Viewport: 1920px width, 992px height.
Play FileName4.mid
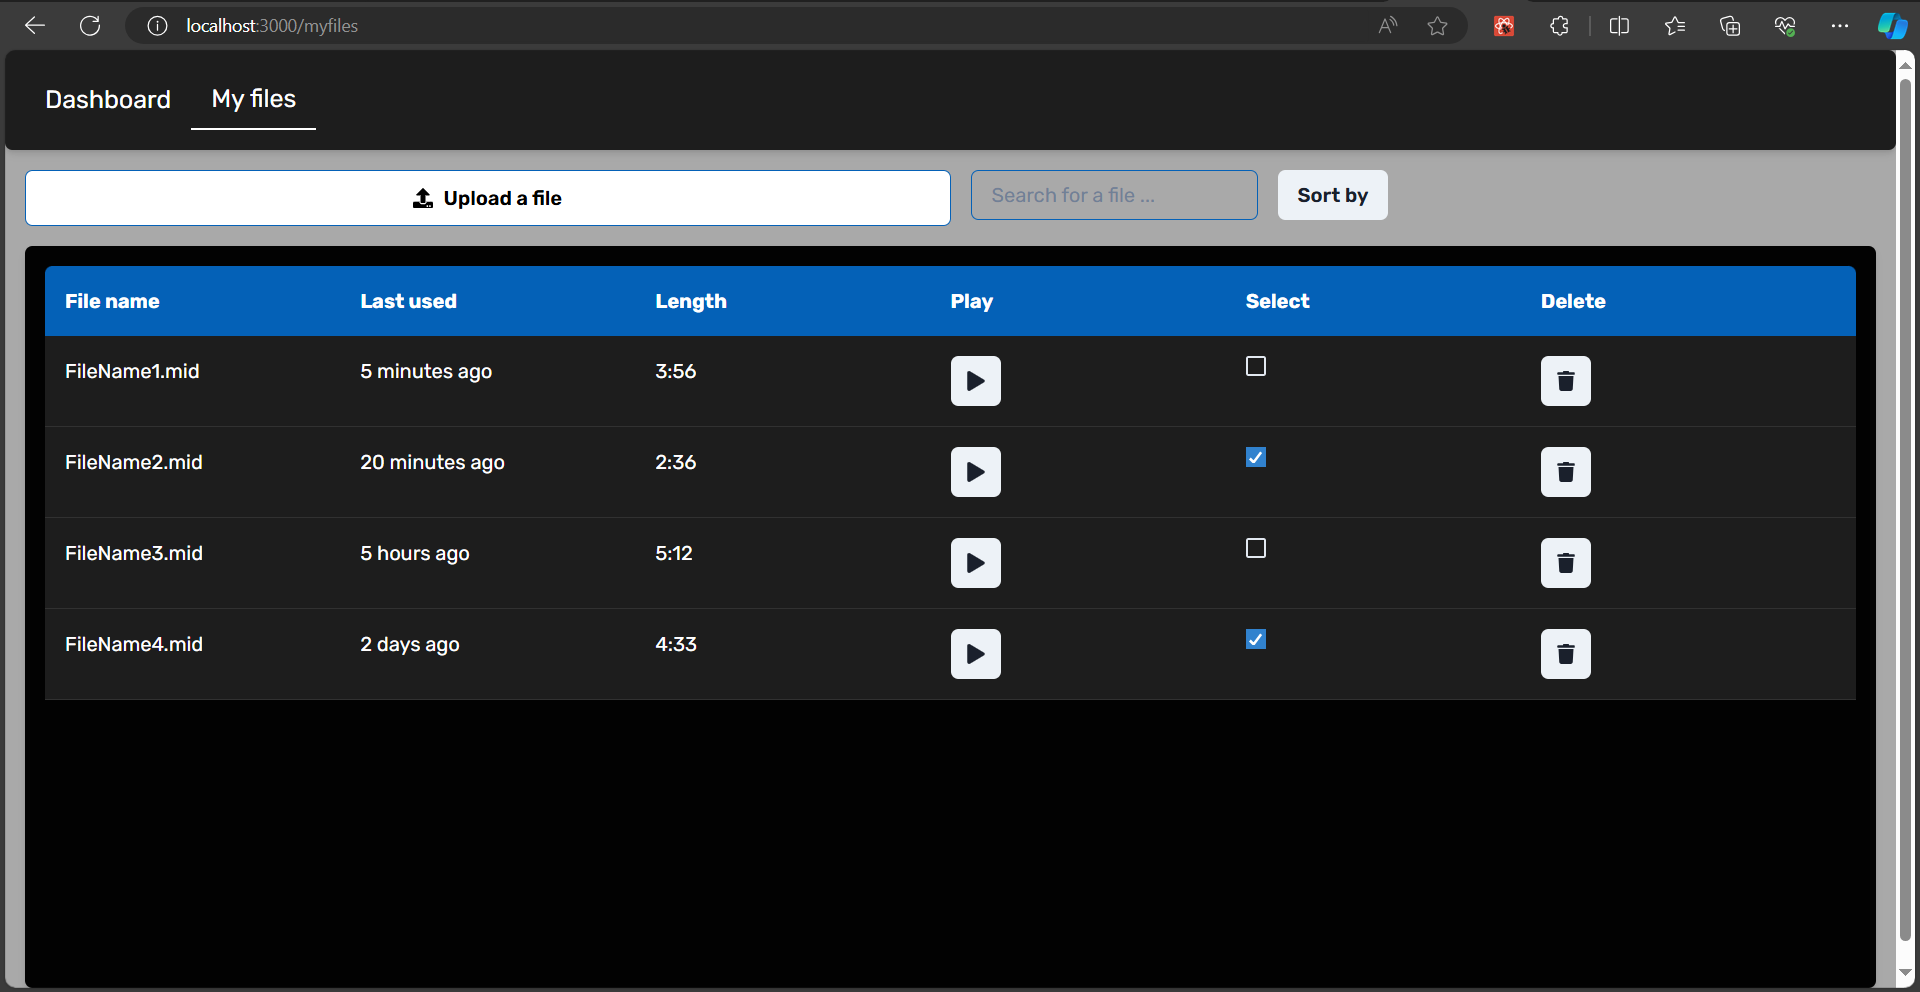point(975,654)
